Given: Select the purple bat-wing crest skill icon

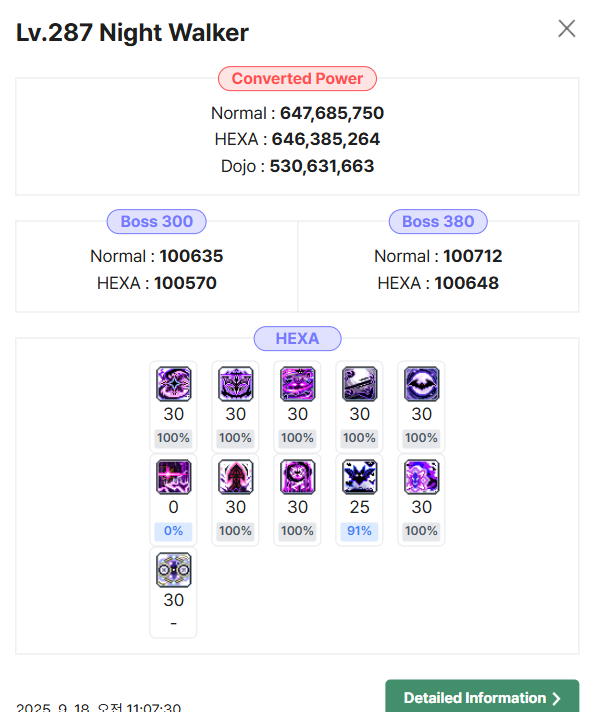Looking at the screenshot, I should [x=235, y=384].
